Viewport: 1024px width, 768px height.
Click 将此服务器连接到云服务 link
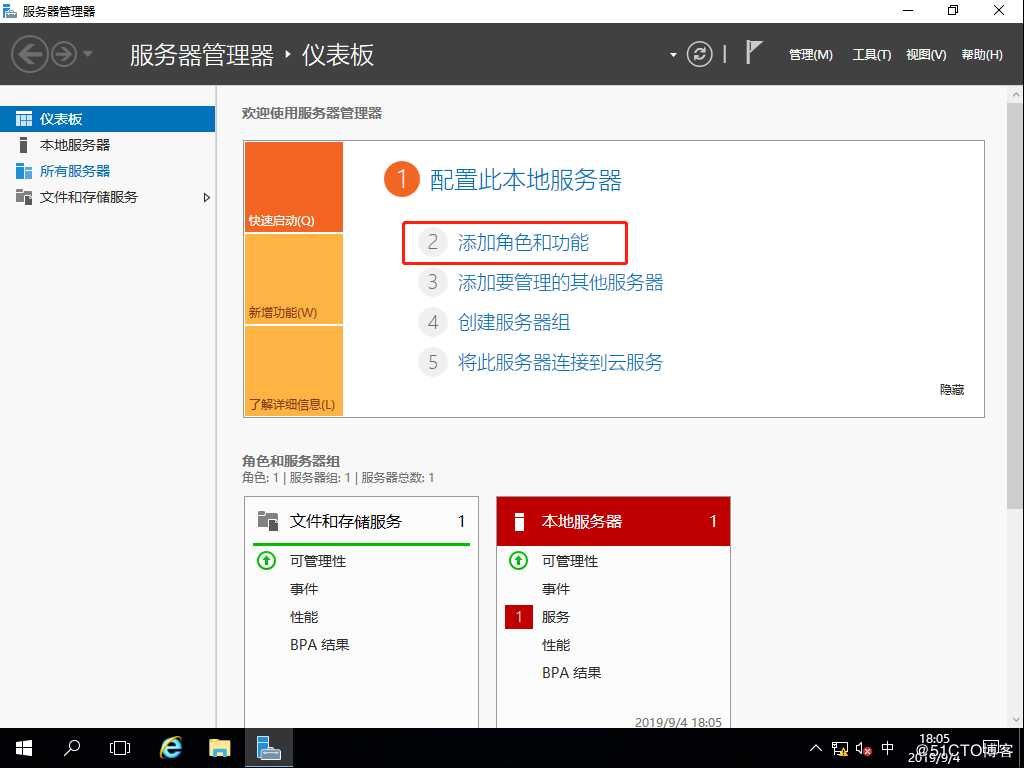click(x=560, y=362)
